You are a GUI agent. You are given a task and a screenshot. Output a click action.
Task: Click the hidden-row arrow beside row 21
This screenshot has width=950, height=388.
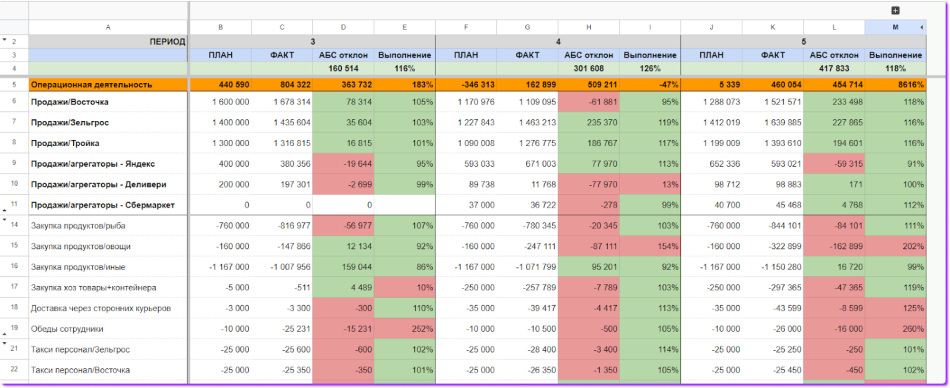(x=4, y=344)
